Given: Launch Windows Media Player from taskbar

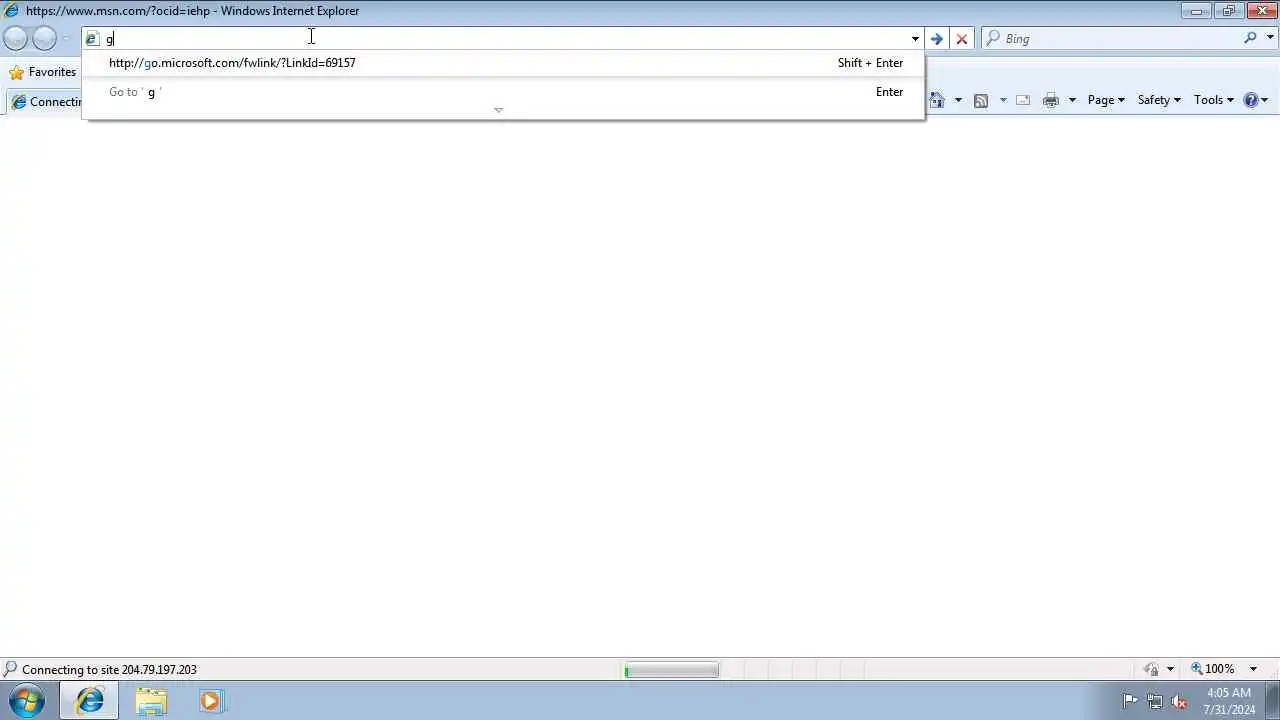Looking at the screenshot, I should coord(210,701).
